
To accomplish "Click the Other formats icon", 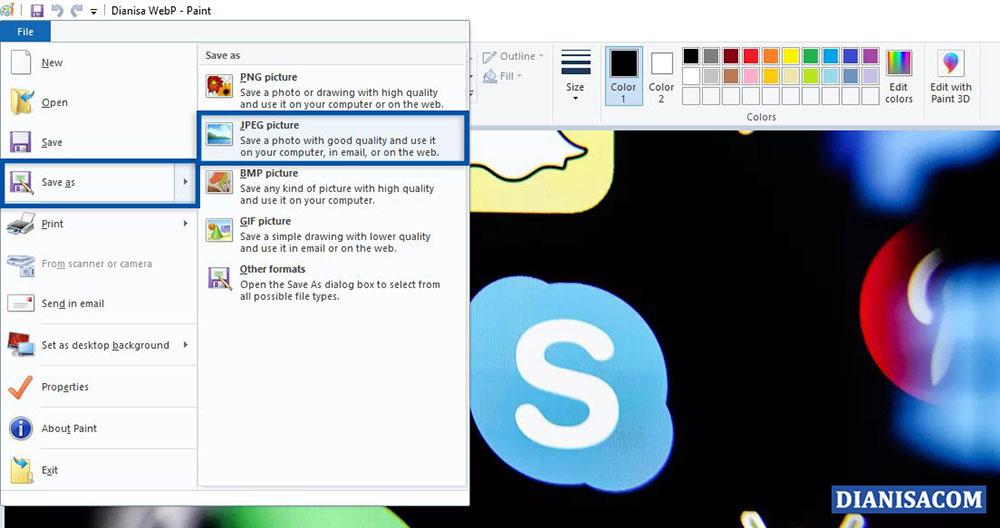I will click(x=219, y=278).
